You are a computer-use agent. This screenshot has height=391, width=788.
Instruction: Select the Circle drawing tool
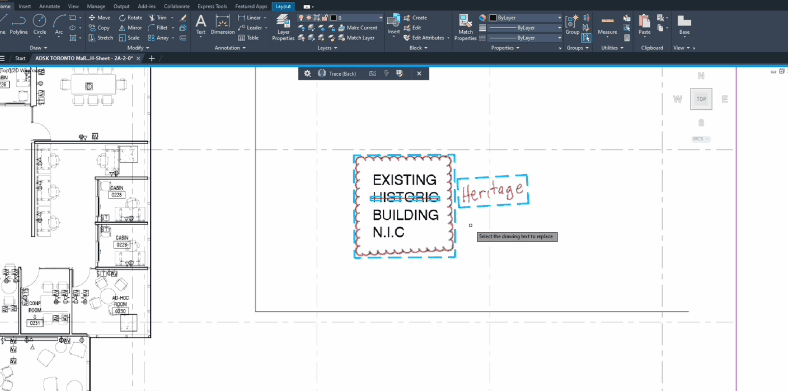click(39, 24)
